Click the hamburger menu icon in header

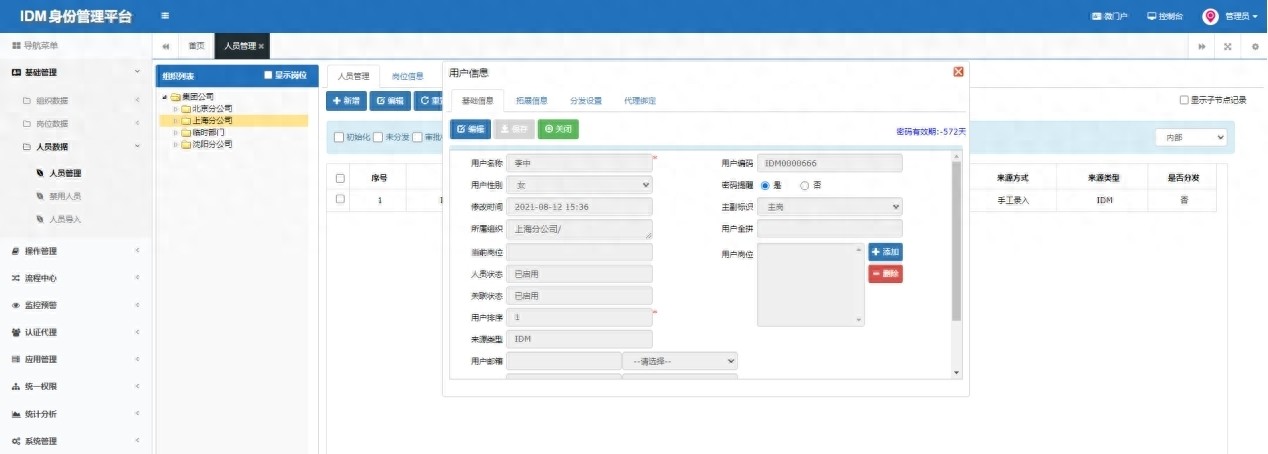pyautogui.click(x=165, y=16)
